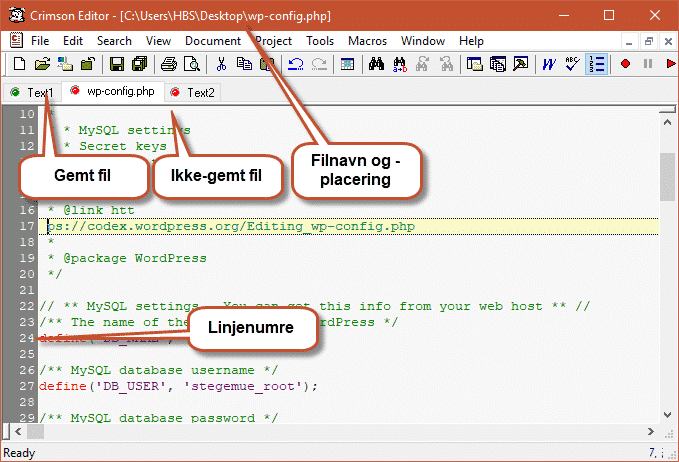Open the Search menu
This screenshot has width=679, height=462.
114,41
